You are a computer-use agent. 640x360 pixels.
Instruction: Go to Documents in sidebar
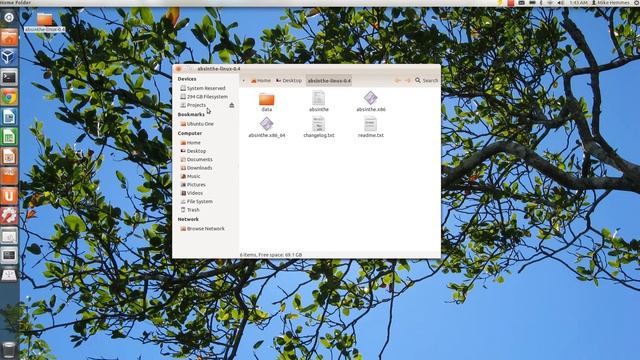click(196, 160)
